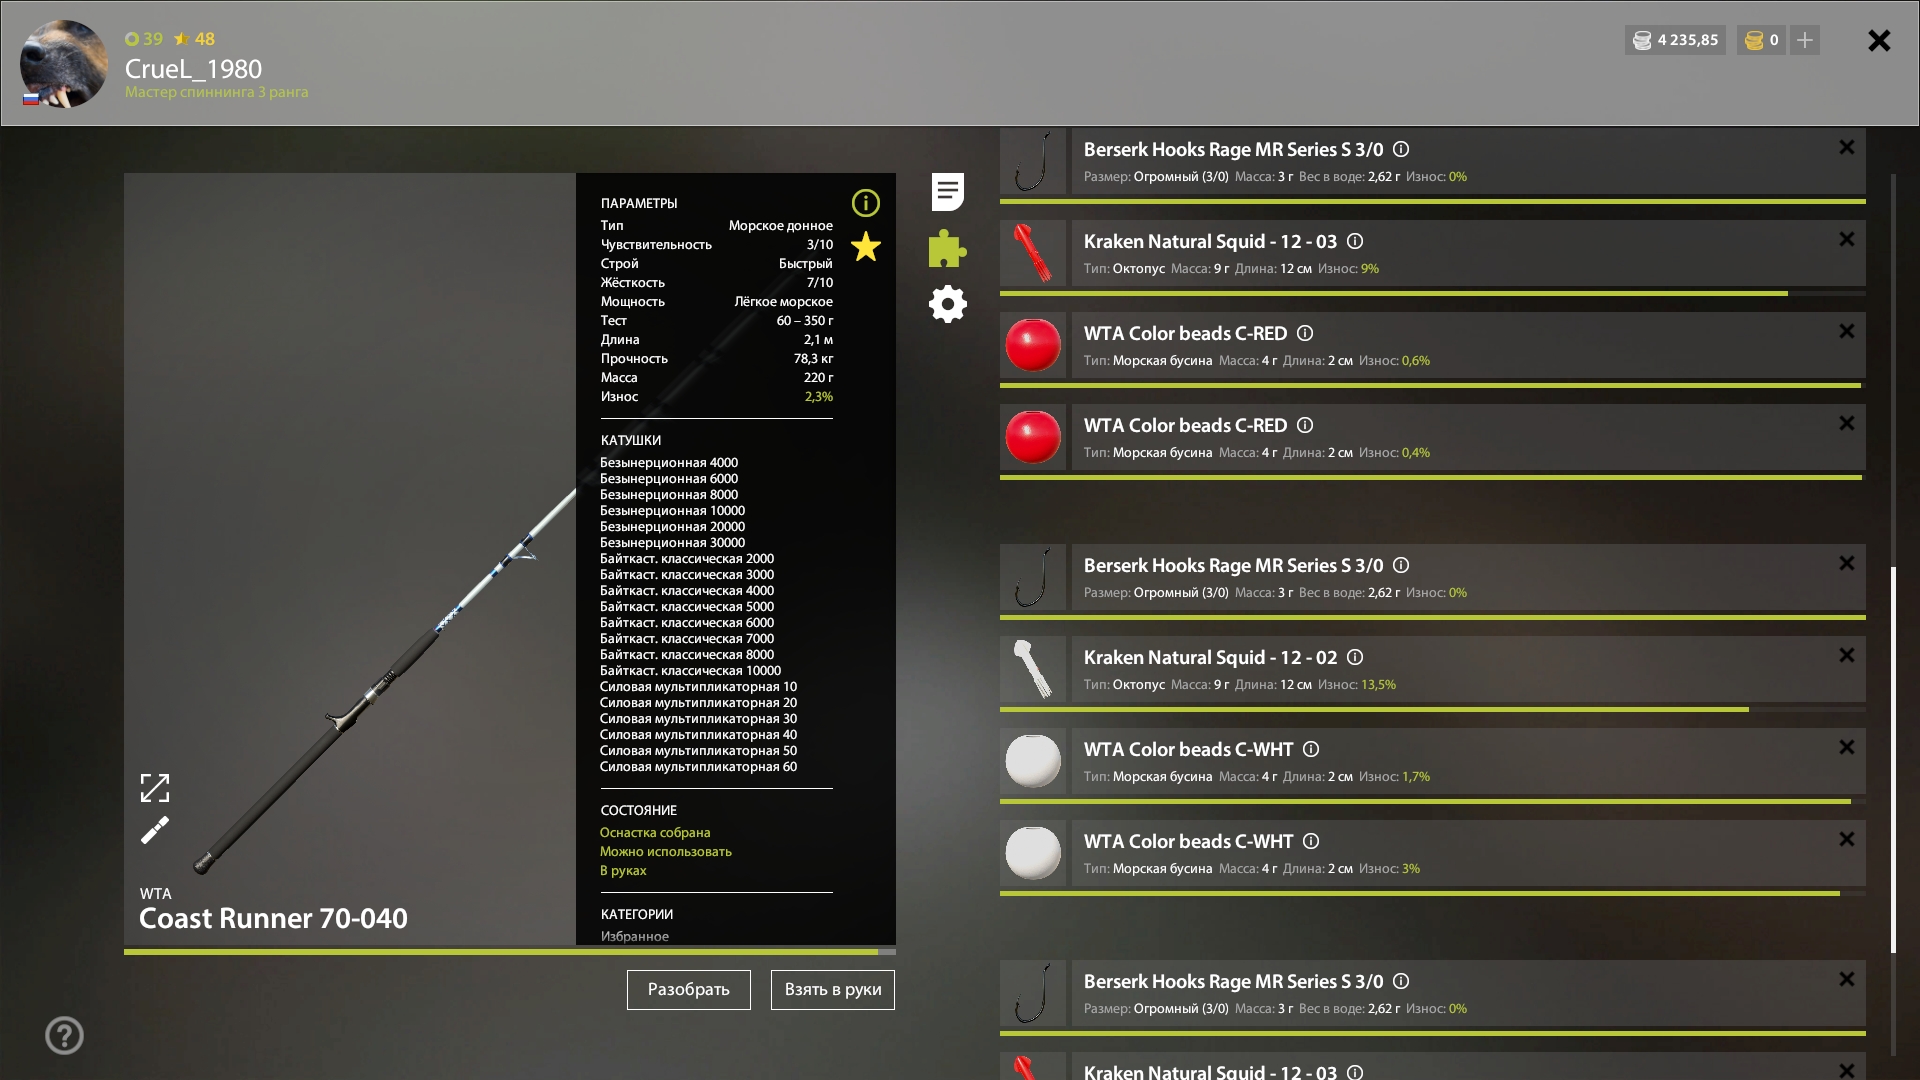Click Разобрать button

[688, 990]
